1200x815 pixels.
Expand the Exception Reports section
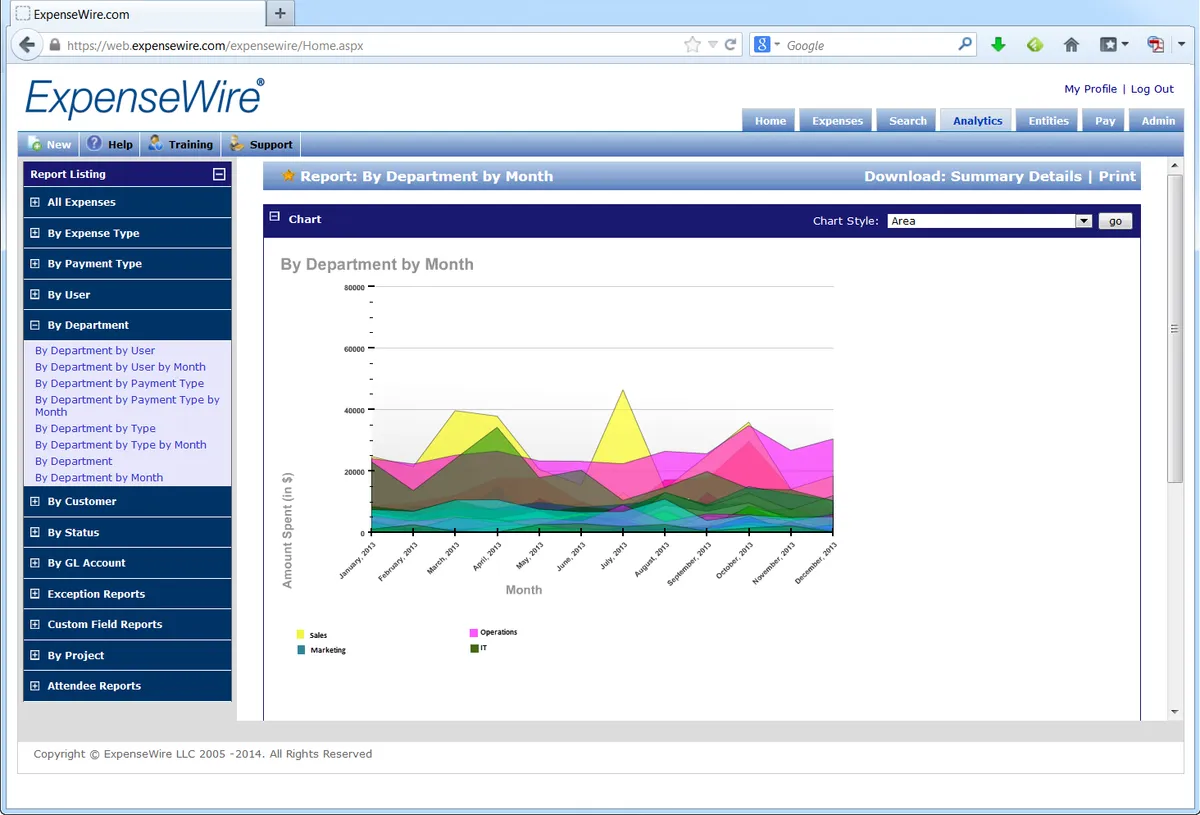[x=35, y=594]
